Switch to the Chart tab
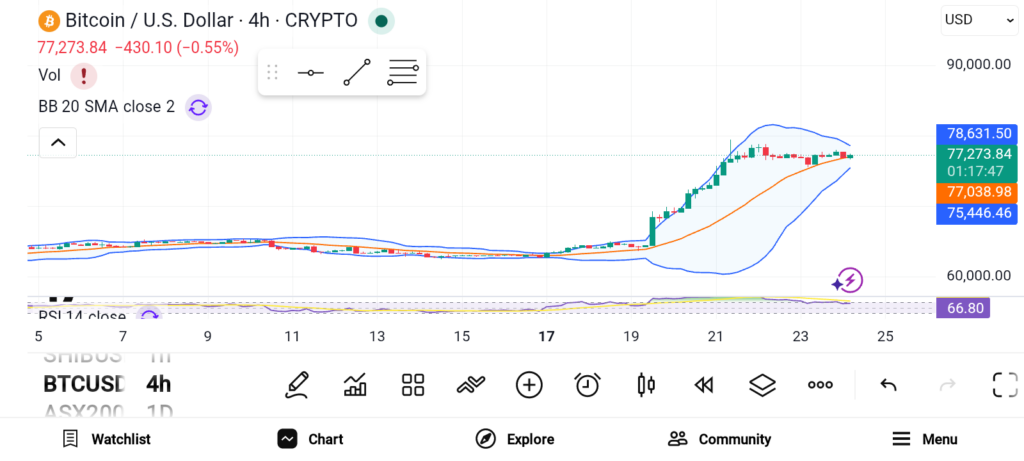The height and width of the screenshot is (461, 1024). (310, 439)
